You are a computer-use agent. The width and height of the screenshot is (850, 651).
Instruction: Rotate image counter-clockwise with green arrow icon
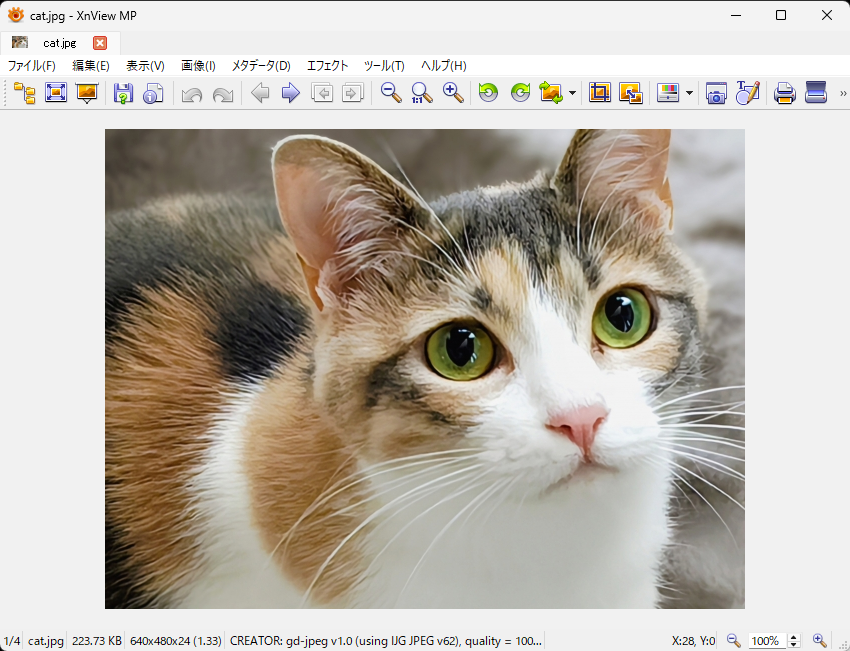click(x=488, y=93)
